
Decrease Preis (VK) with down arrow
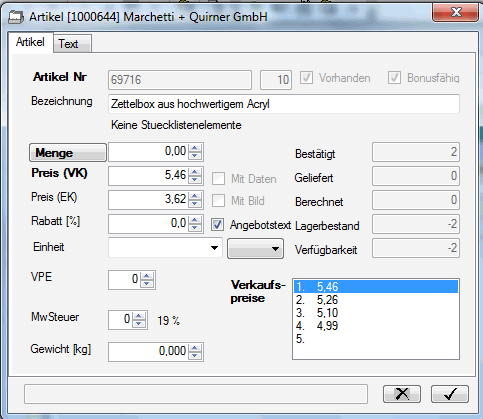point(195,180)
